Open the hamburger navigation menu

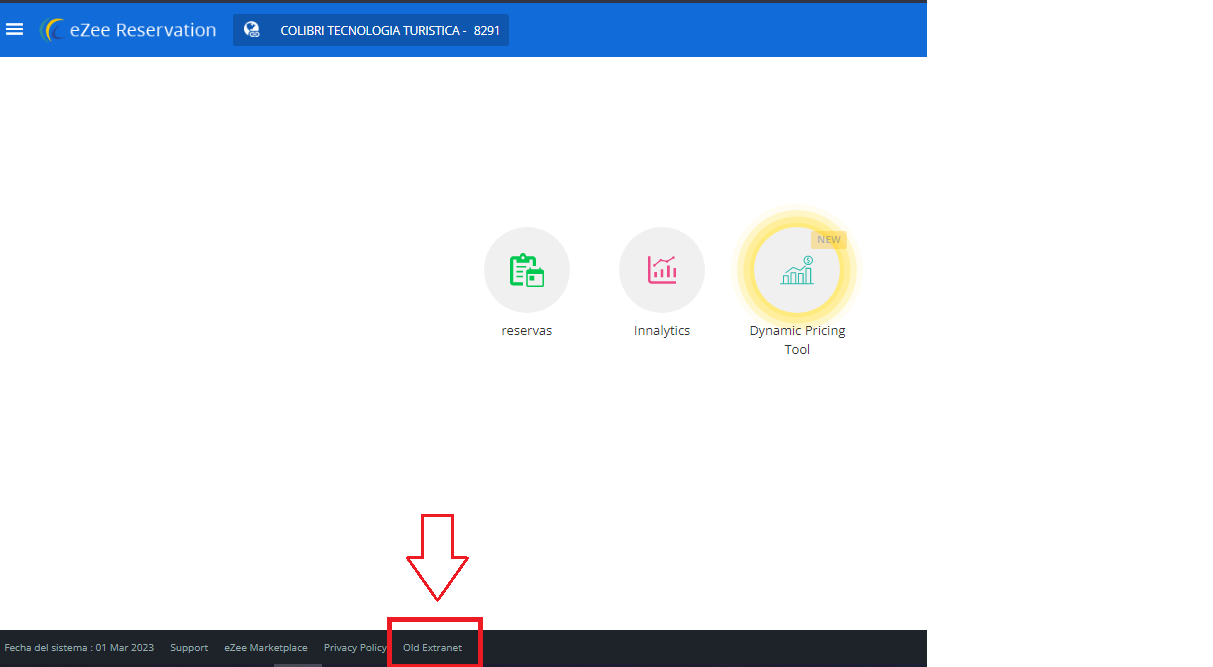pos(14,30)
